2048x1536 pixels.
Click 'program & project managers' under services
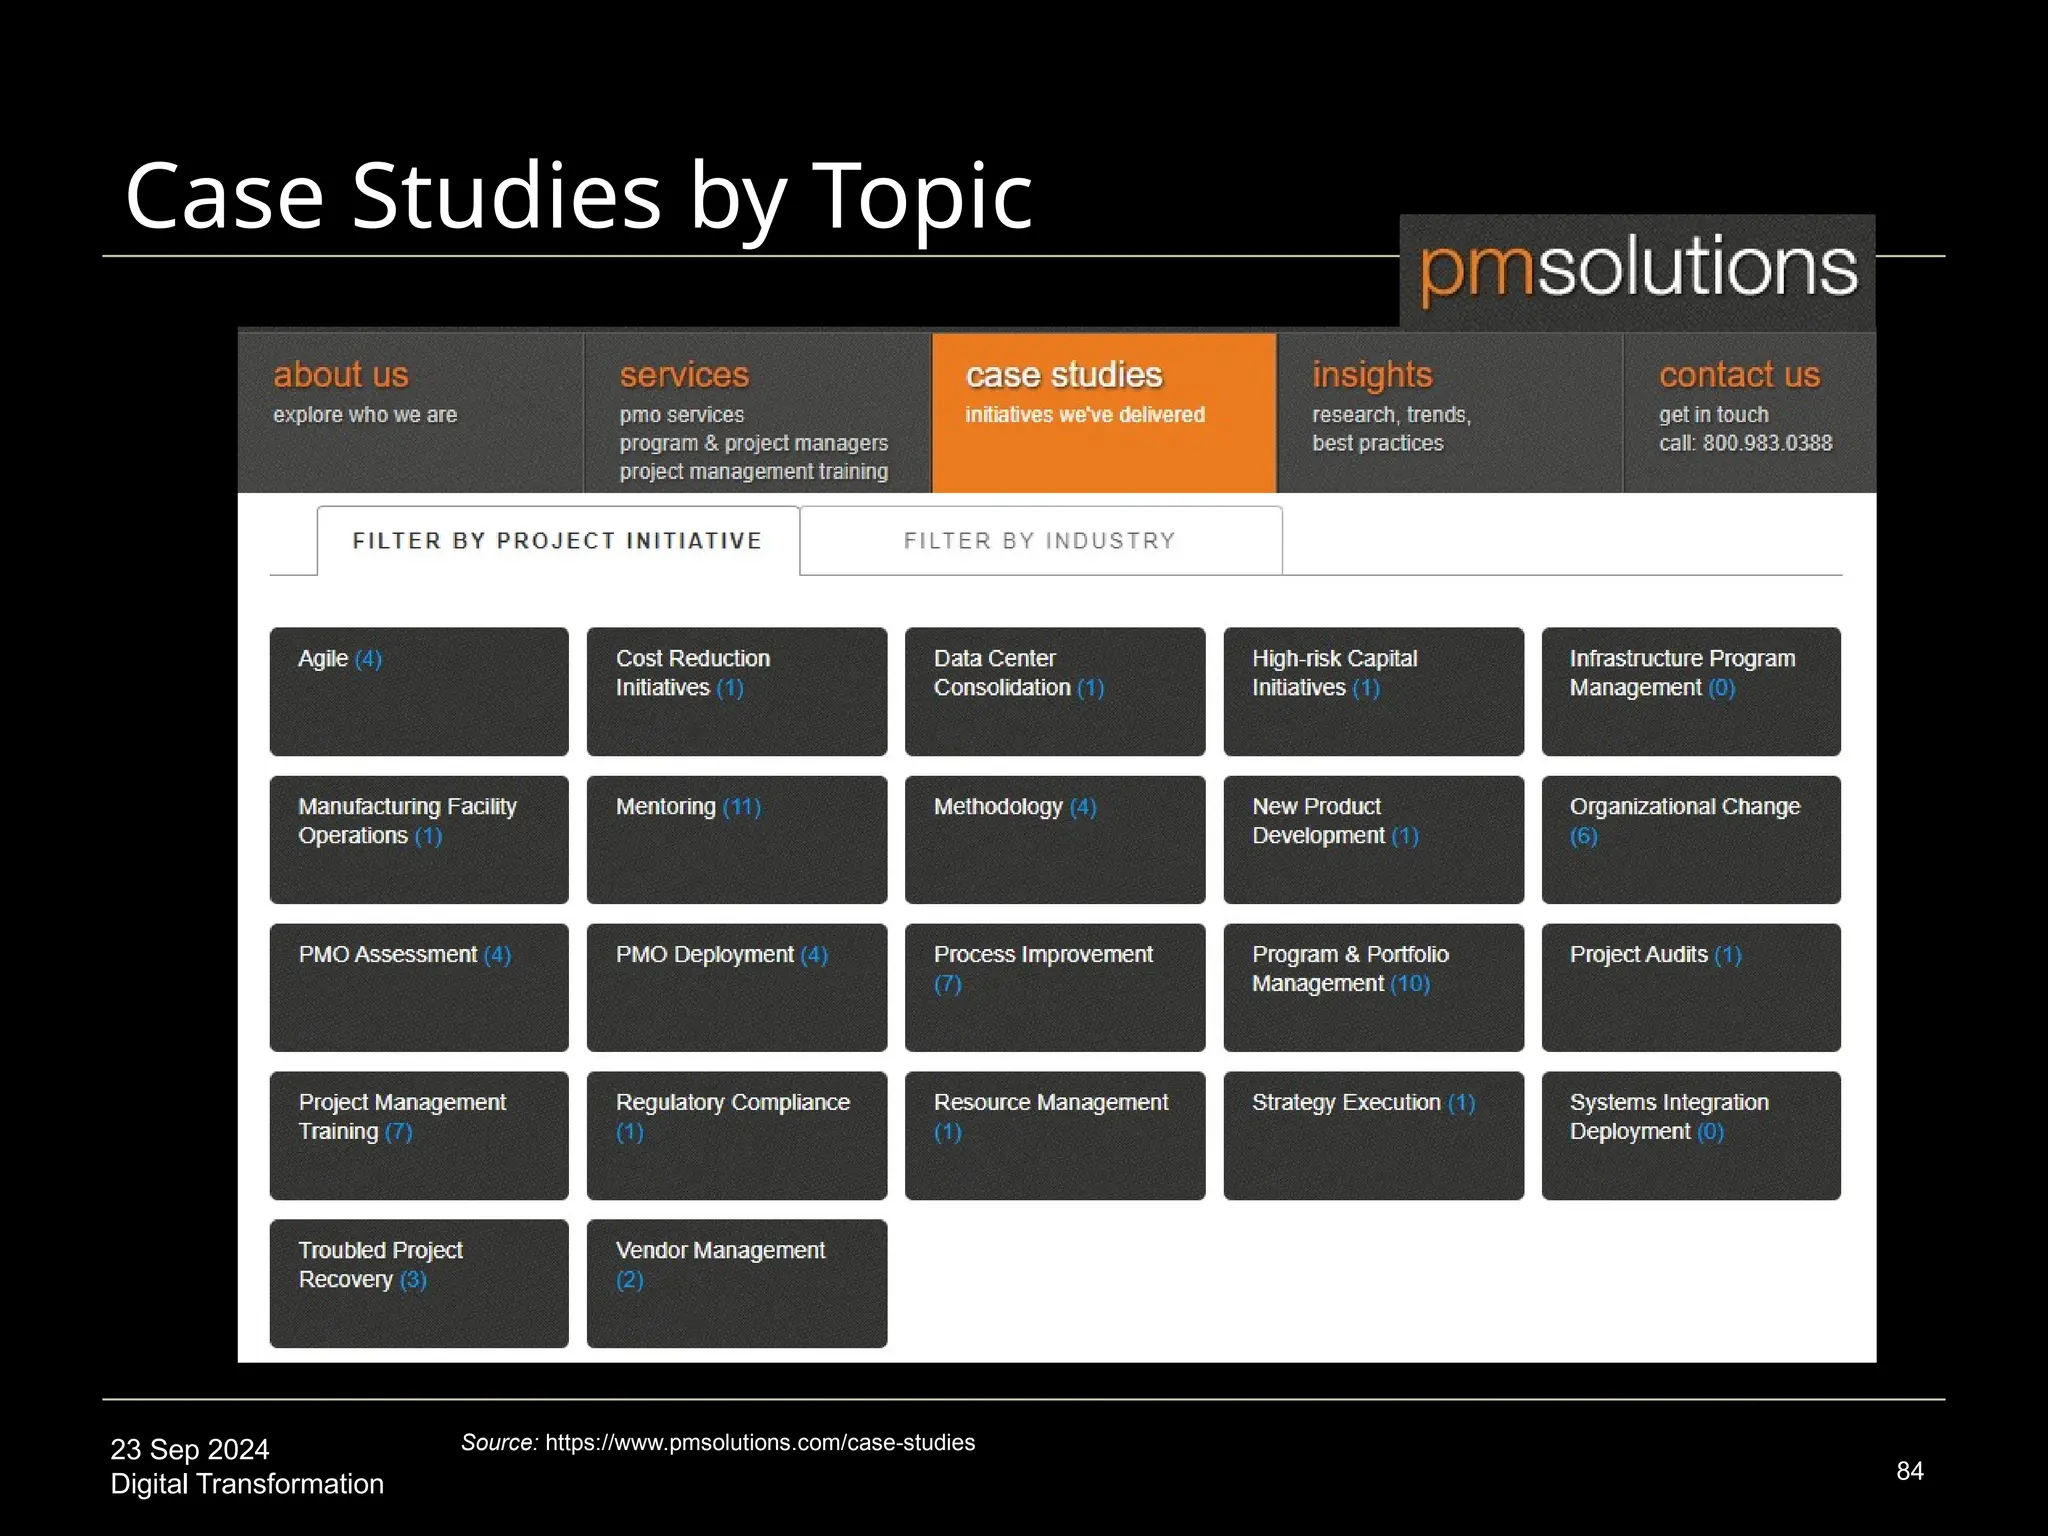[x=753, y=442]
